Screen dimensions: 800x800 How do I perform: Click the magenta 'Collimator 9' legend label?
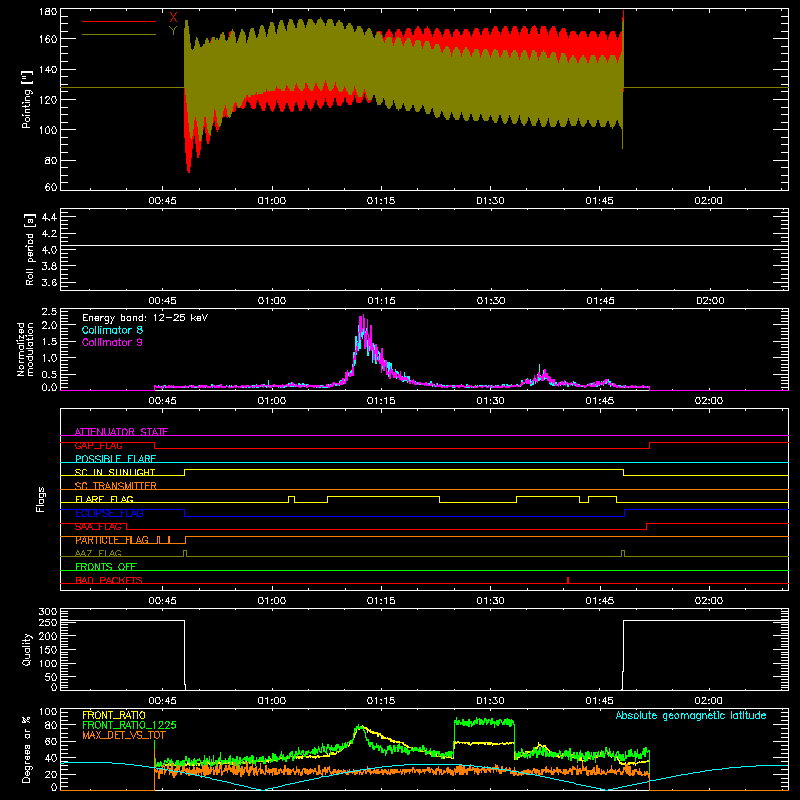click(112, 342)
